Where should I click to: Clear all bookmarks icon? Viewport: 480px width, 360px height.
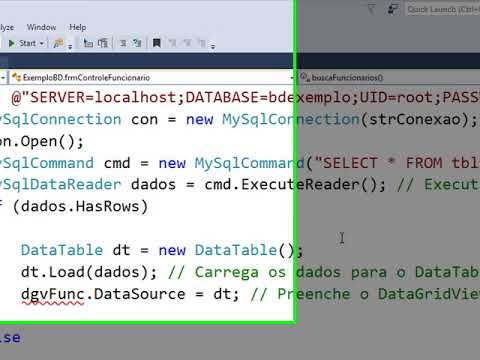pyautogui.click(x=202, y=43)
